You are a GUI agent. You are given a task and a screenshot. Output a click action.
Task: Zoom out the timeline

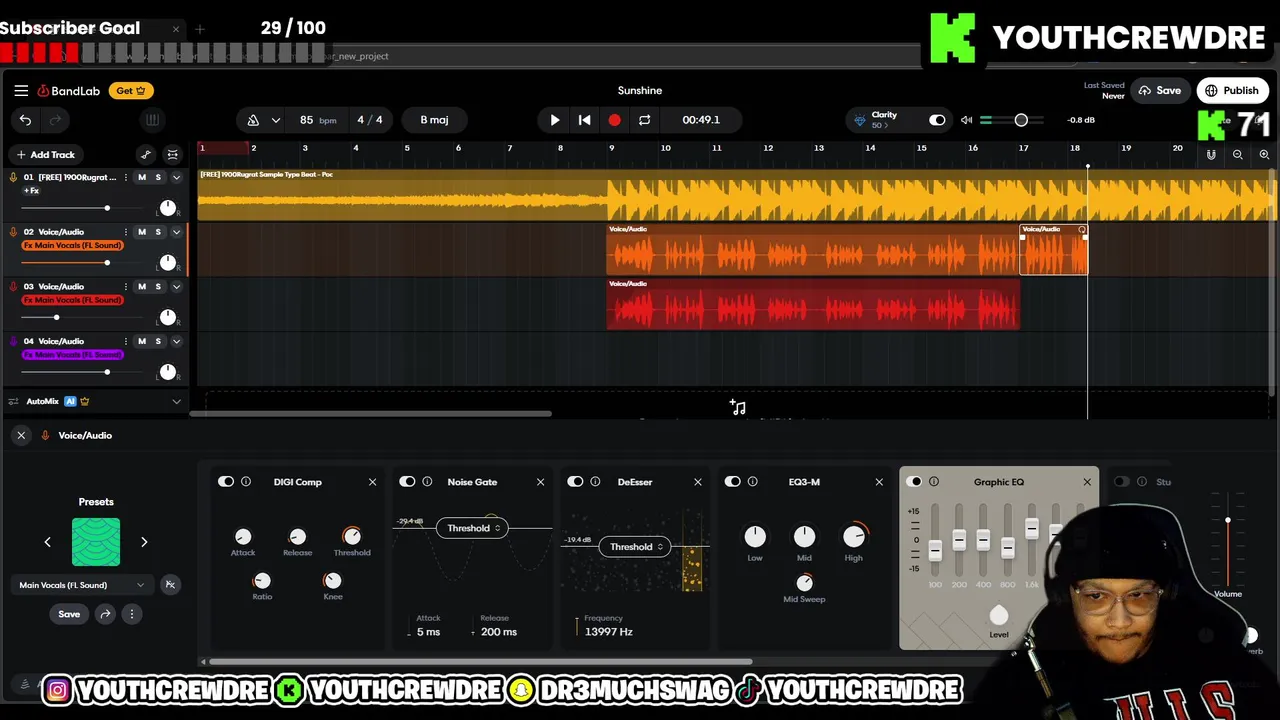pos(1238,155)
